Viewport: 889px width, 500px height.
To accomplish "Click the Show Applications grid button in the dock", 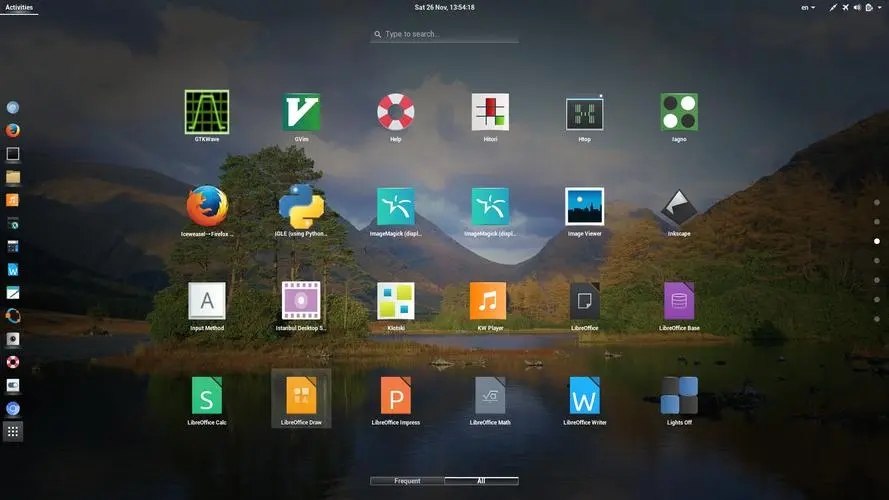I will 12,432.
